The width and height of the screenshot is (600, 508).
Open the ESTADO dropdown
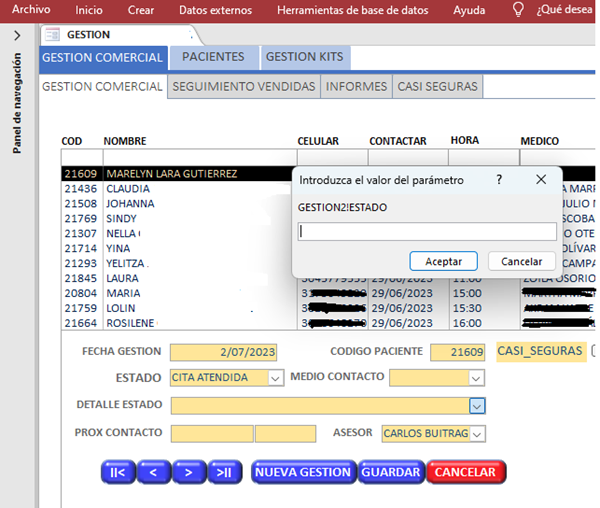275,378
